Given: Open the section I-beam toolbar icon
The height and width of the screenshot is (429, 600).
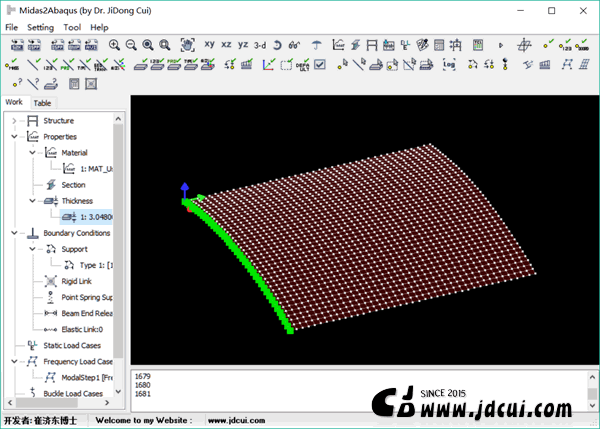Looking at the screenshot, I should 355,45.
